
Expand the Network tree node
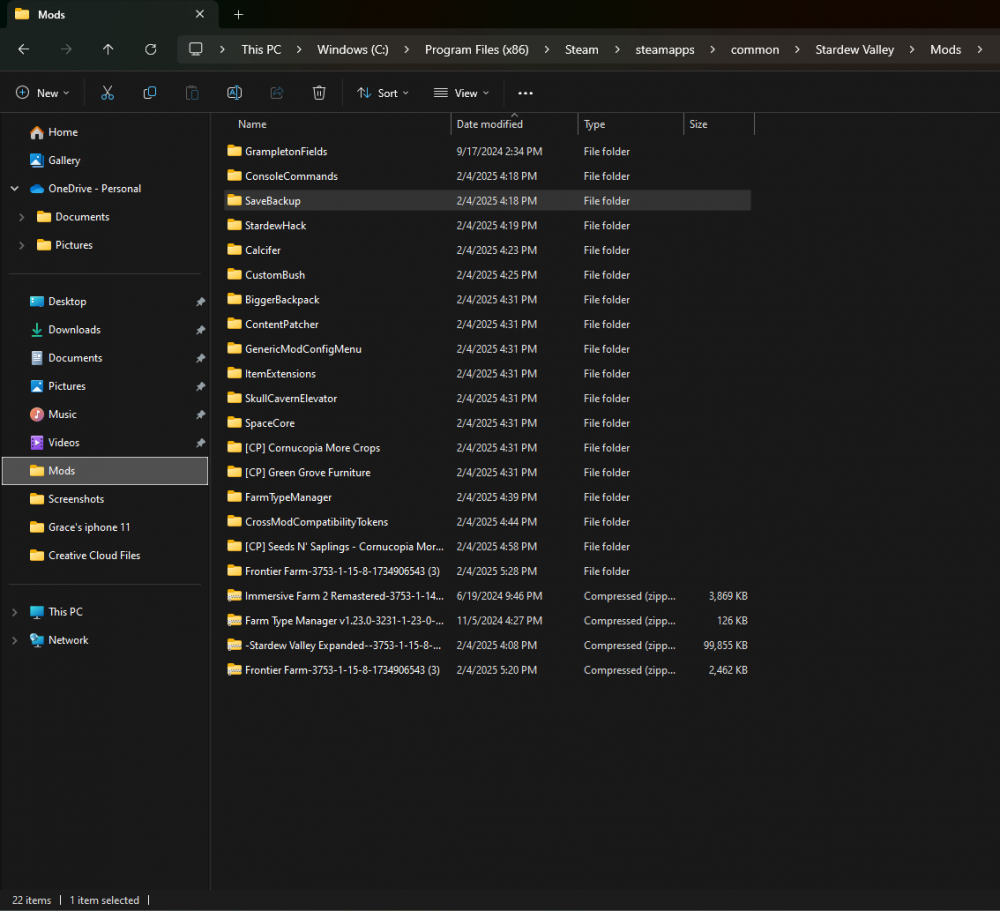coord(15,640)
